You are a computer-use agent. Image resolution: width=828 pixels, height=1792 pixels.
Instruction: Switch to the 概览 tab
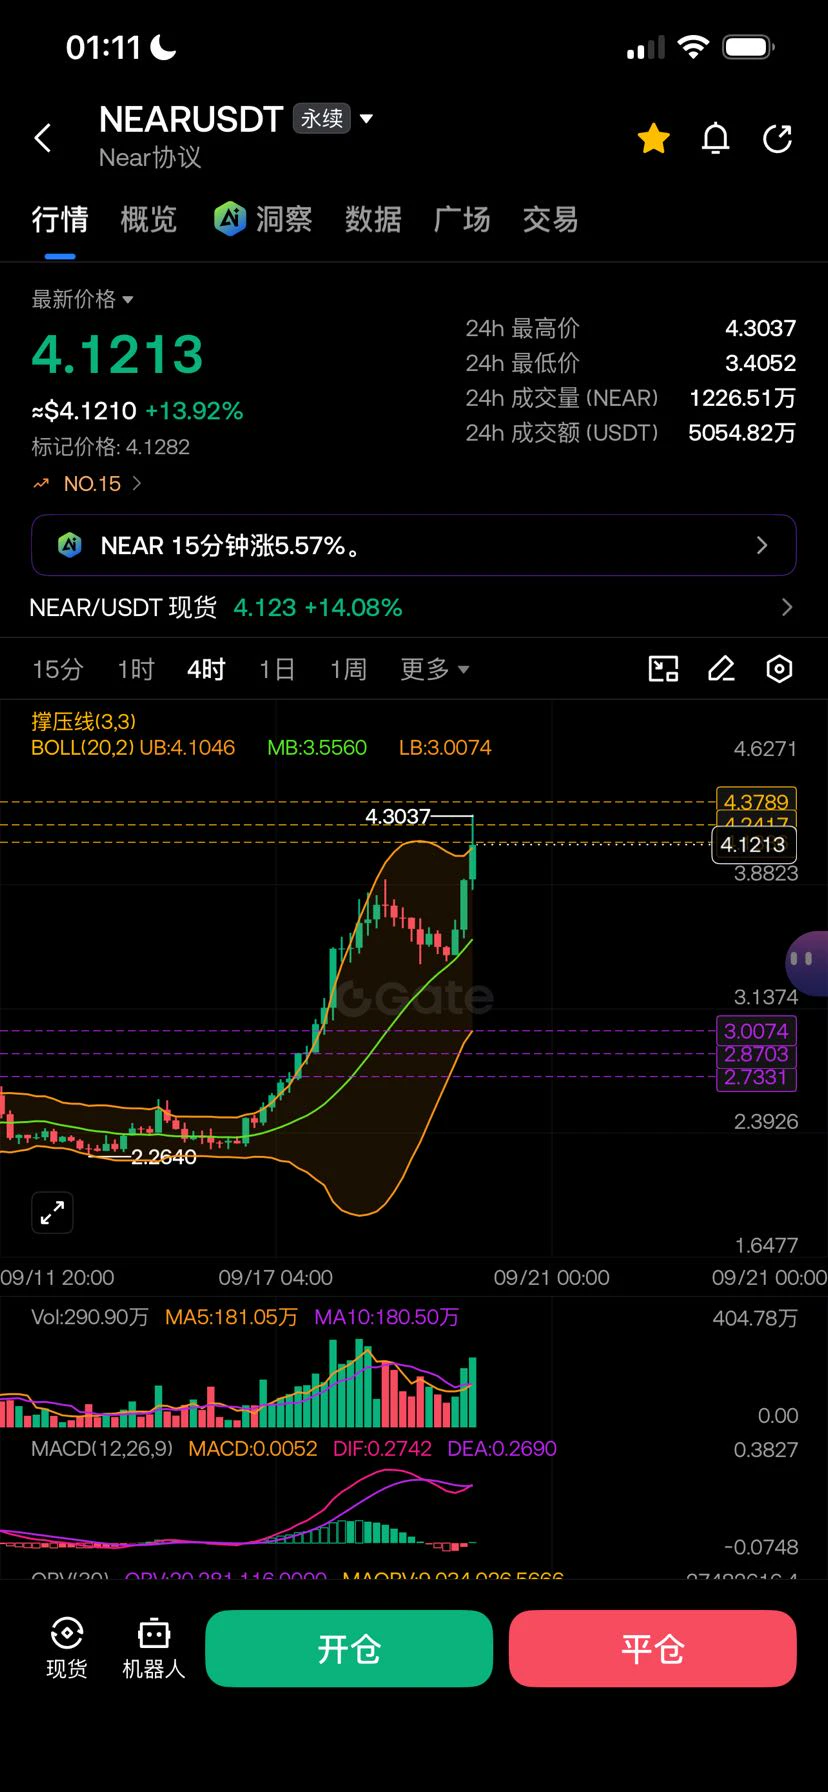(148, 219)
